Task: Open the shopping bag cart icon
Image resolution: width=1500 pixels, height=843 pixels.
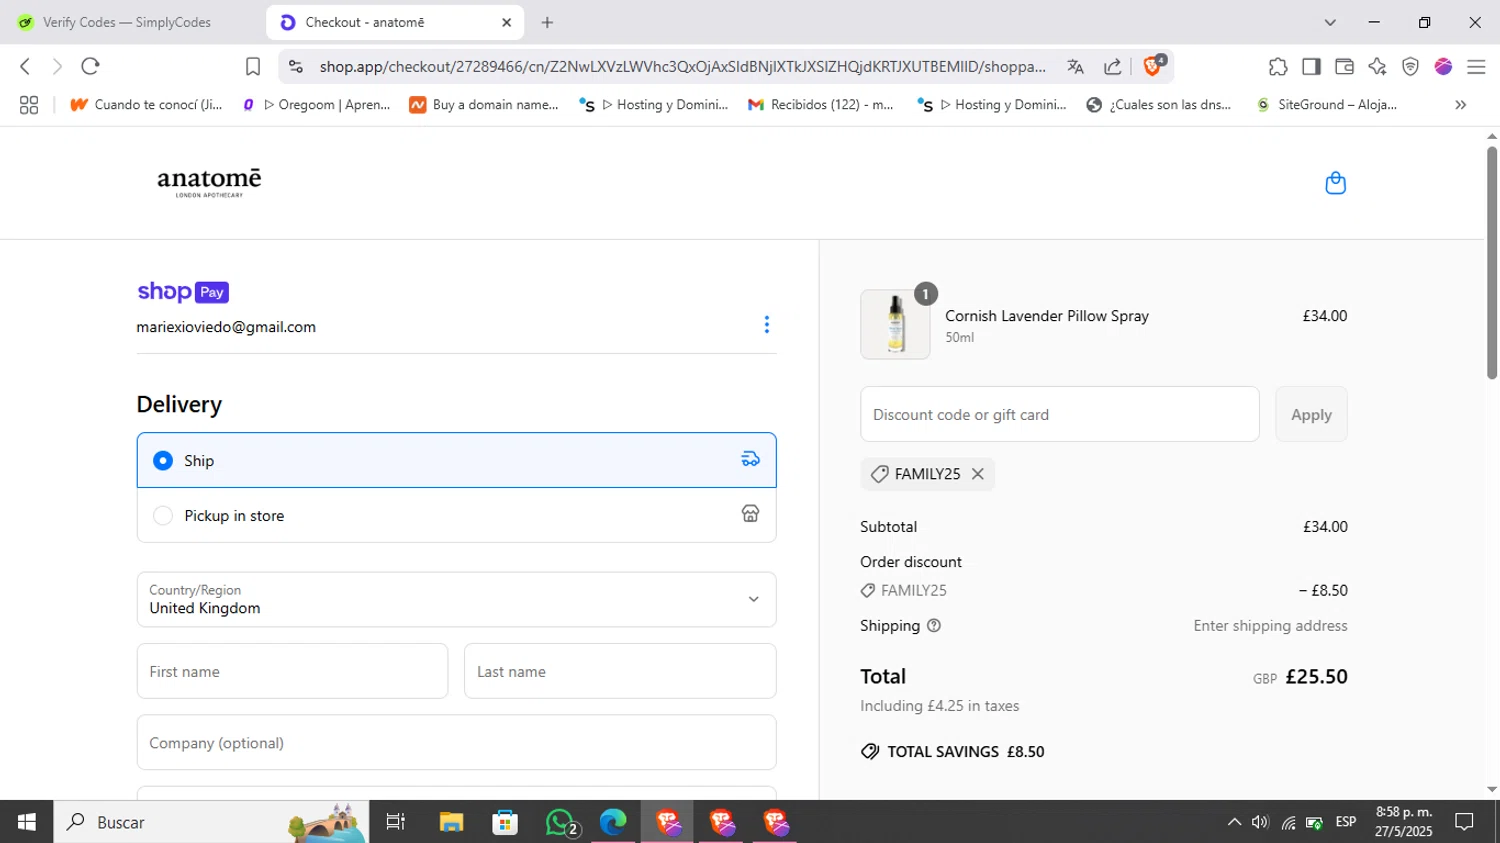Action: [x=1335, y=183]
